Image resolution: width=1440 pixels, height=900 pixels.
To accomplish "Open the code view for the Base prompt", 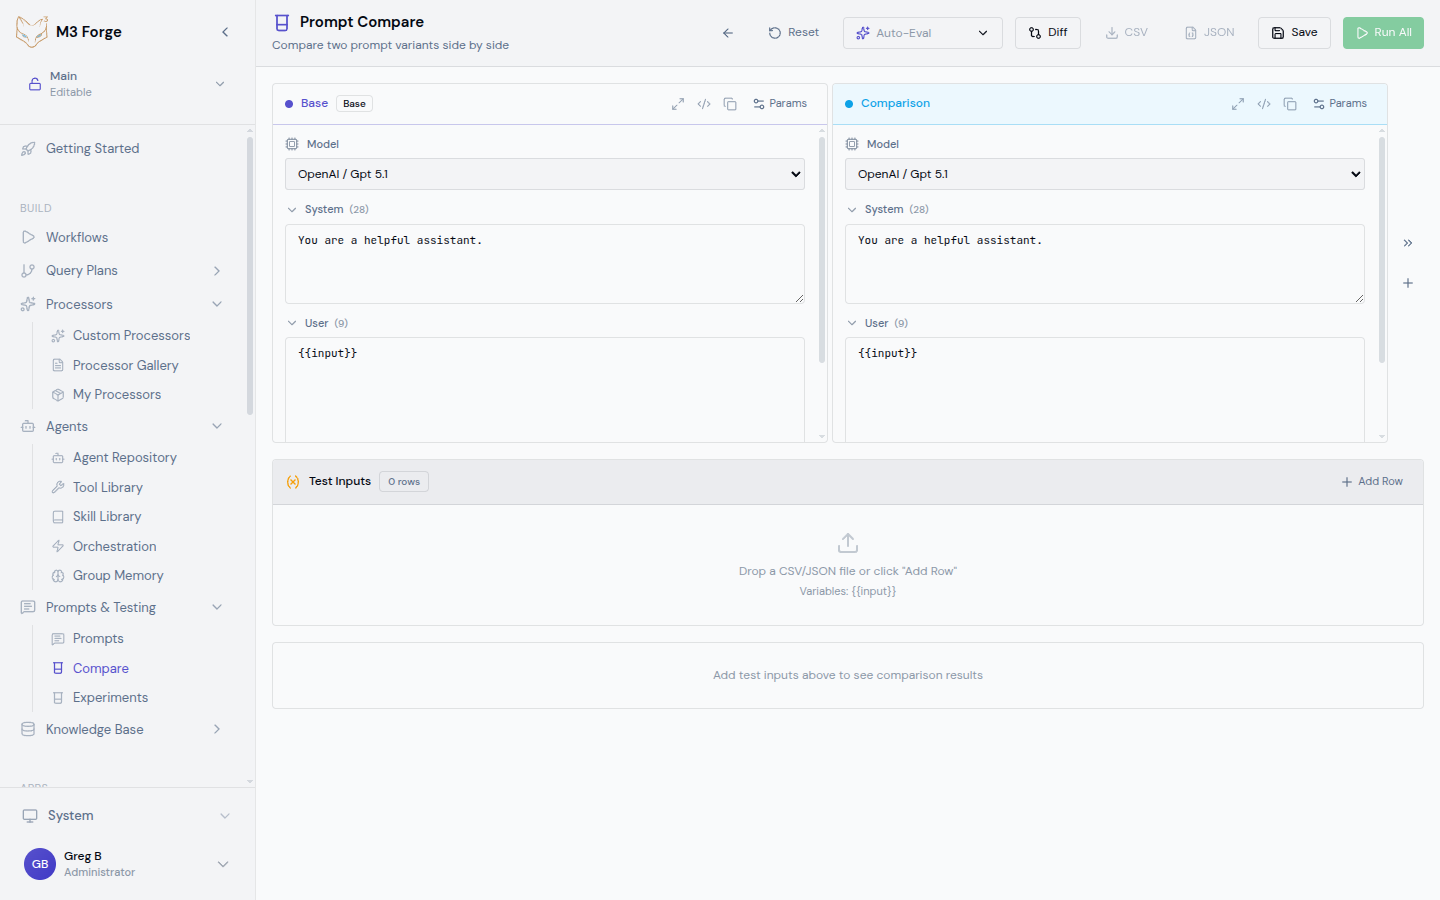I will [x=704, y=103].
